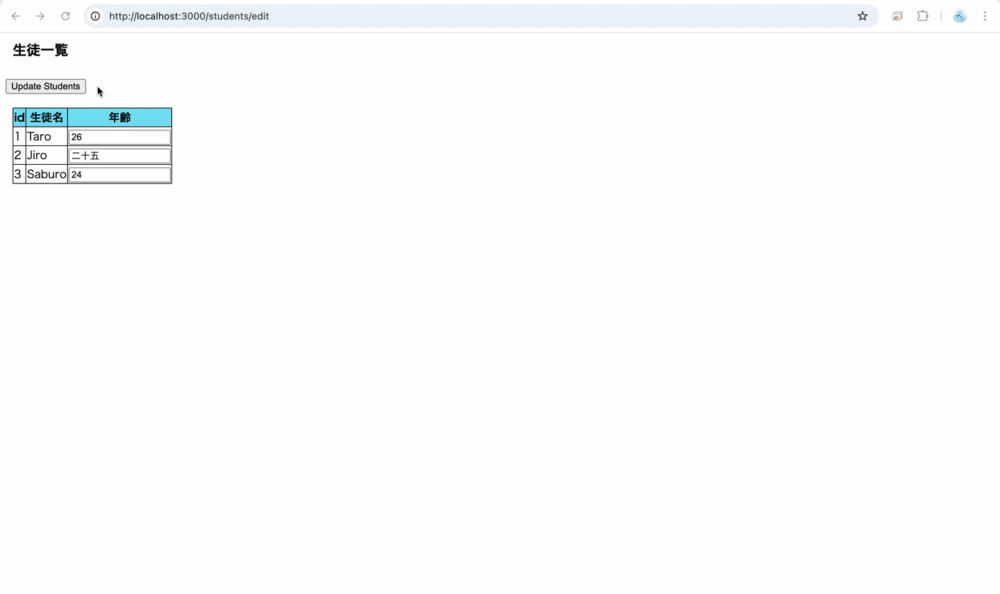Open the three-dot browser menu
The width and height of the screenshot is (1000, 594).
coord(985,16)
